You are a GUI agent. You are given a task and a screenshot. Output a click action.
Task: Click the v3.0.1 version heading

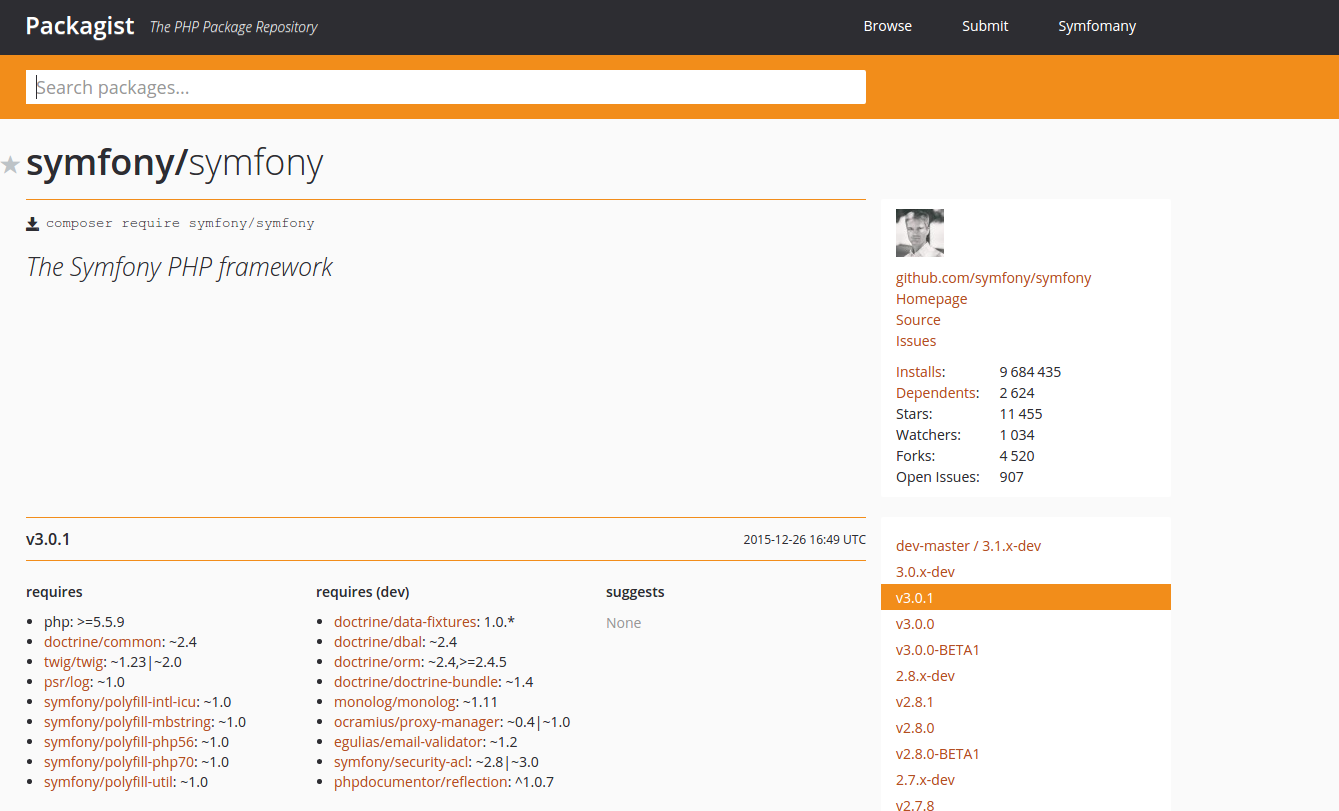click(48, 540)
